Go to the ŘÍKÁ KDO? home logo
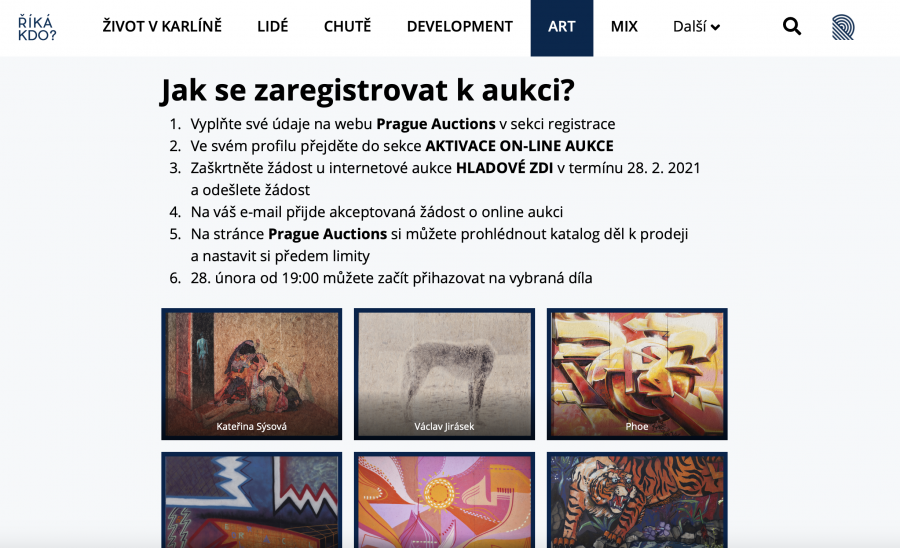The height and width of the screenshot is (548, 900). pyautogui.click(x=37, y=28)
